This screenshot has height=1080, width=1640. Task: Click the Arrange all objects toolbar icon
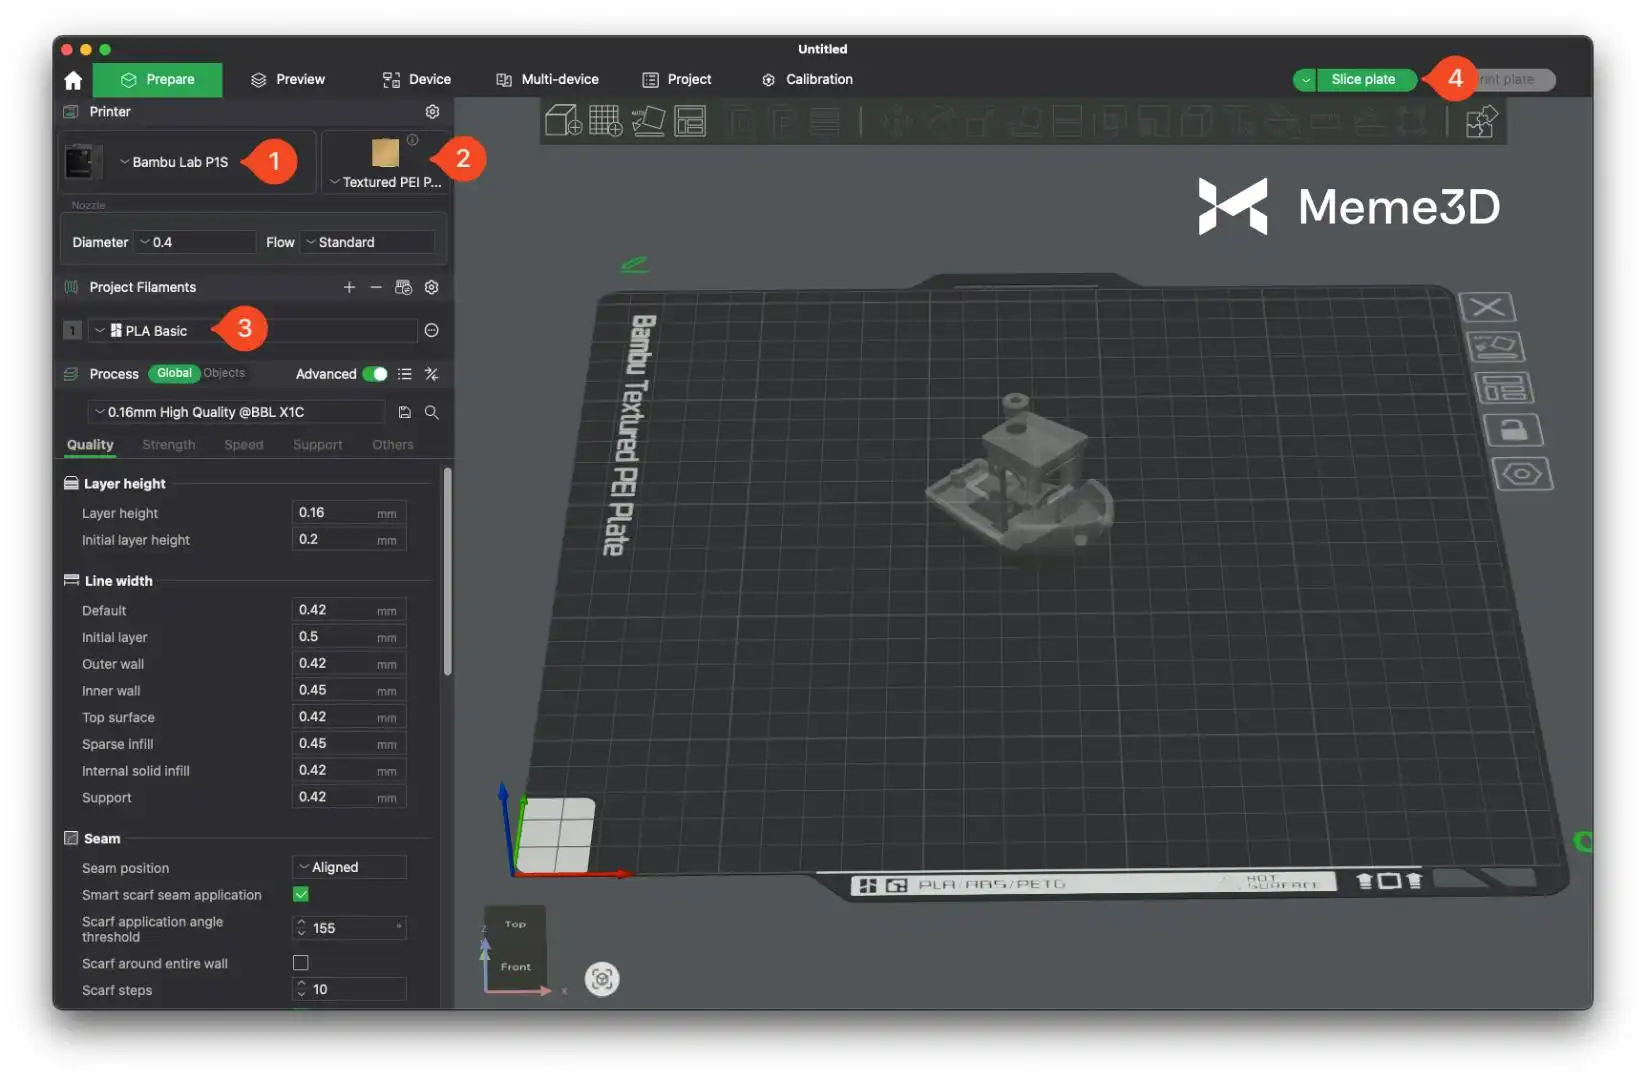pos(690,121)
